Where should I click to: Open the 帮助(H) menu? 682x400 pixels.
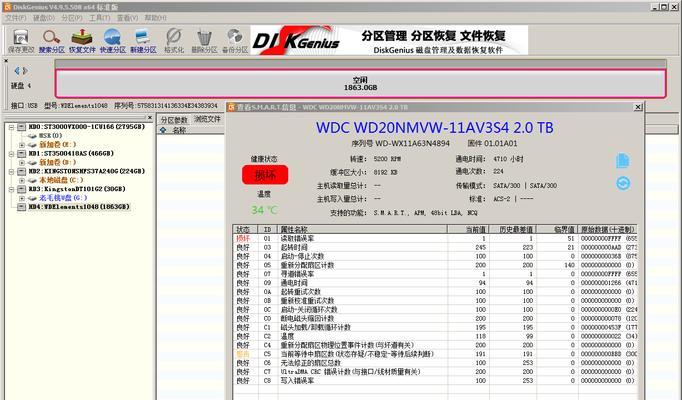[155, 18]
